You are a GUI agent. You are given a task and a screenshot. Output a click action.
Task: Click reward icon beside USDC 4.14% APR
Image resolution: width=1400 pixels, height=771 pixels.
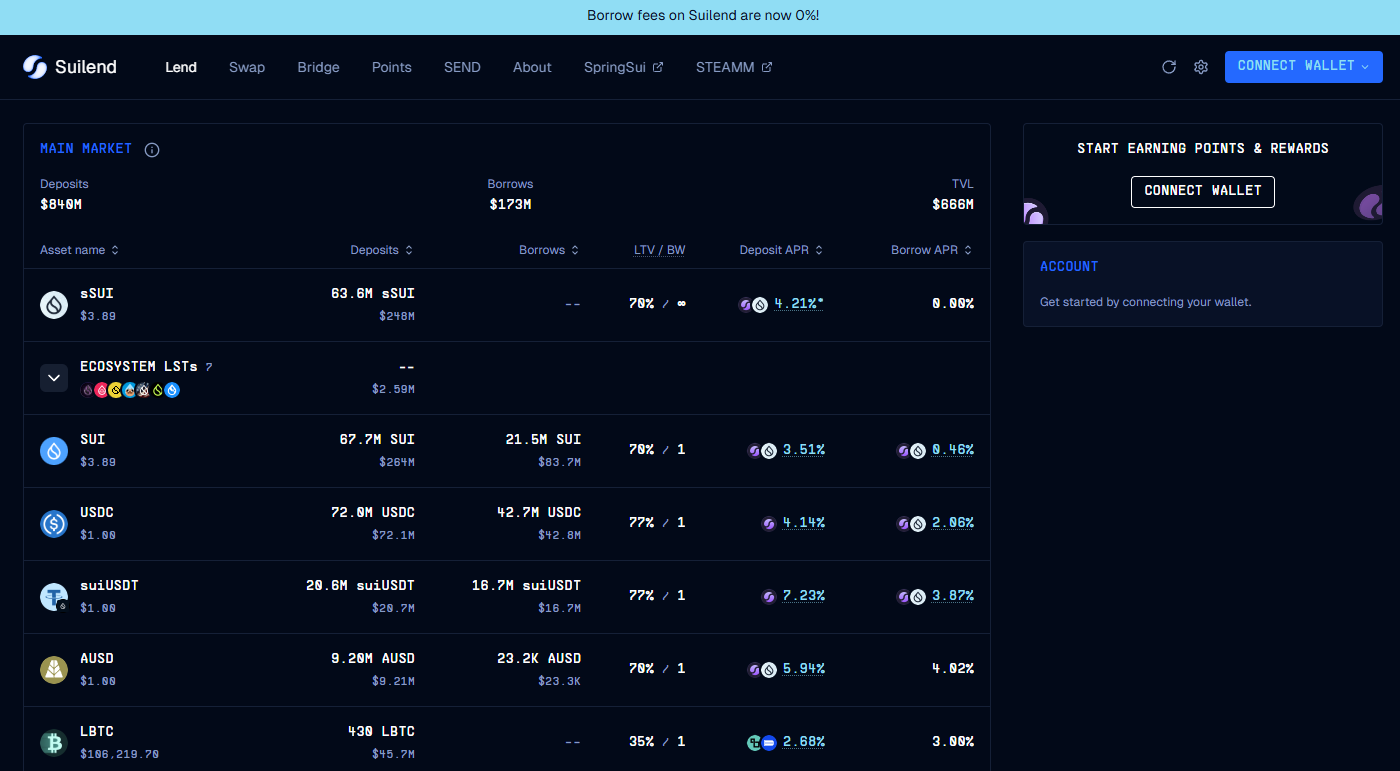[769, 523]
